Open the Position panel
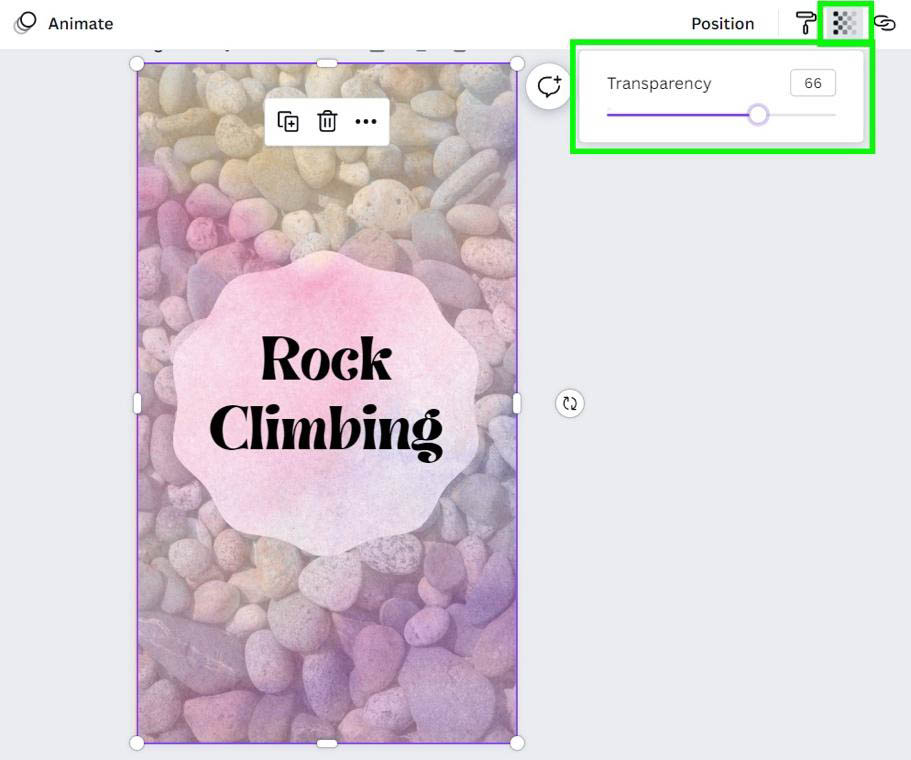Image resolution: width=911 pixels, height=760 pixels. [x=722, y=24]
